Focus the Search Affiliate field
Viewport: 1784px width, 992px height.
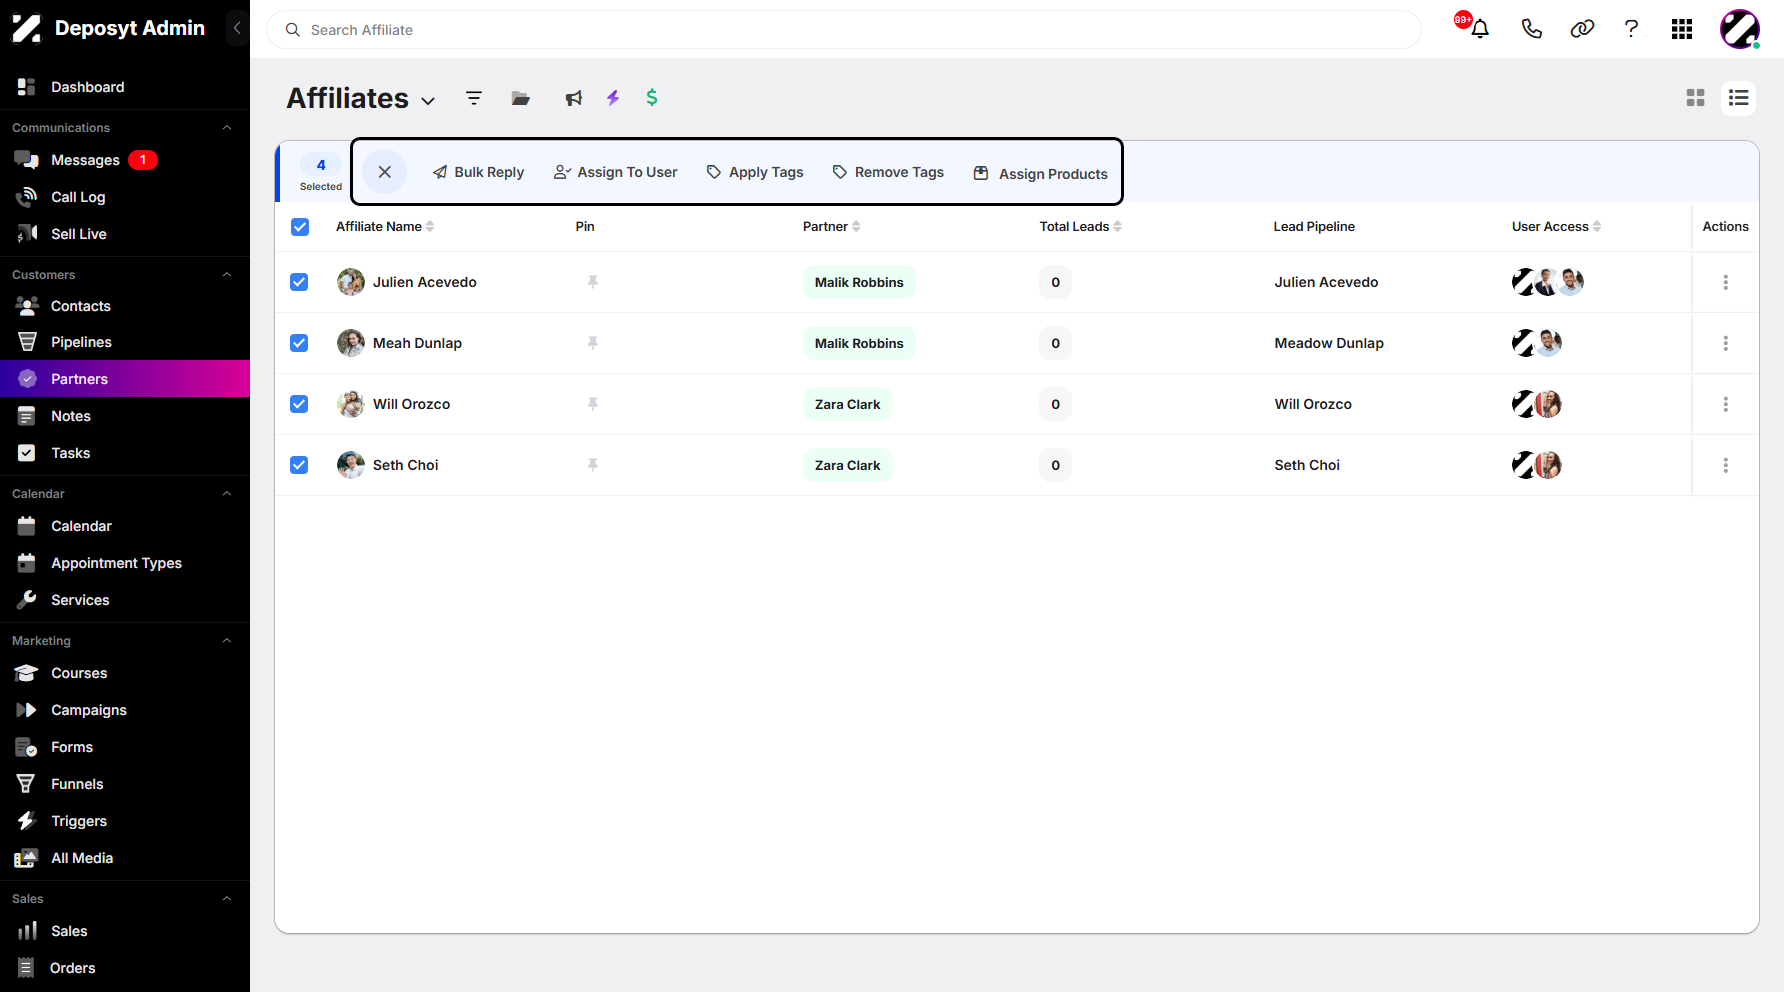click(x=844, y=30)
